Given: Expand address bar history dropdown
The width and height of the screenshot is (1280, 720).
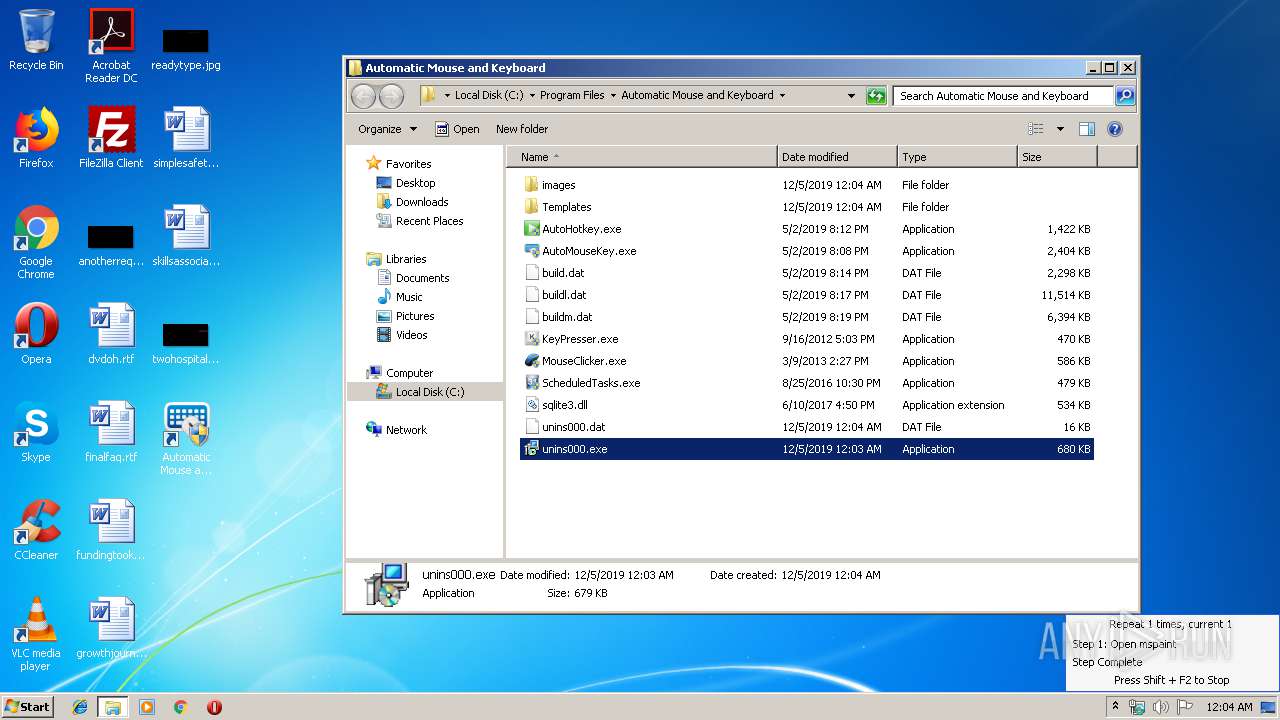Looking at the screenshot, I should pos(851,96).
